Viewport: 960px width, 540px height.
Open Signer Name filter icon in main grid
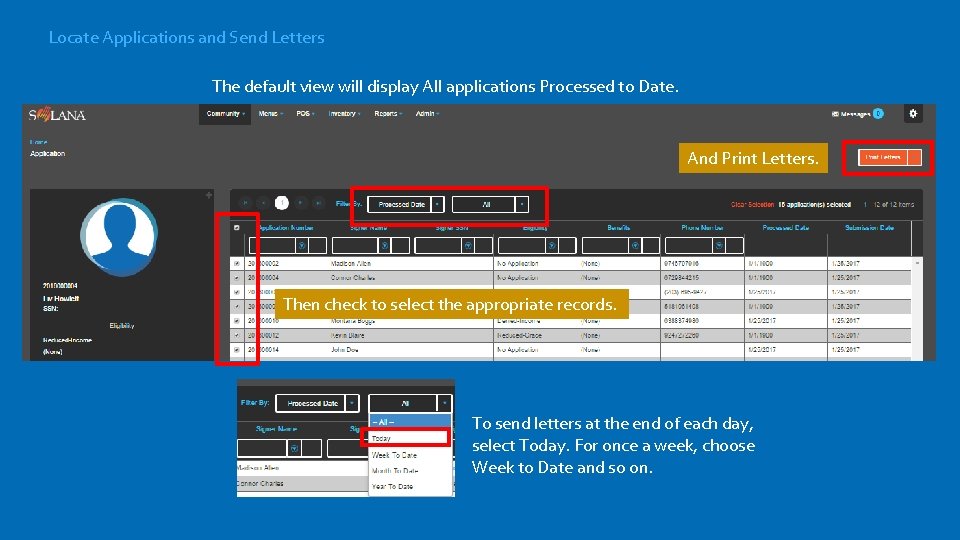pos(384,246)
